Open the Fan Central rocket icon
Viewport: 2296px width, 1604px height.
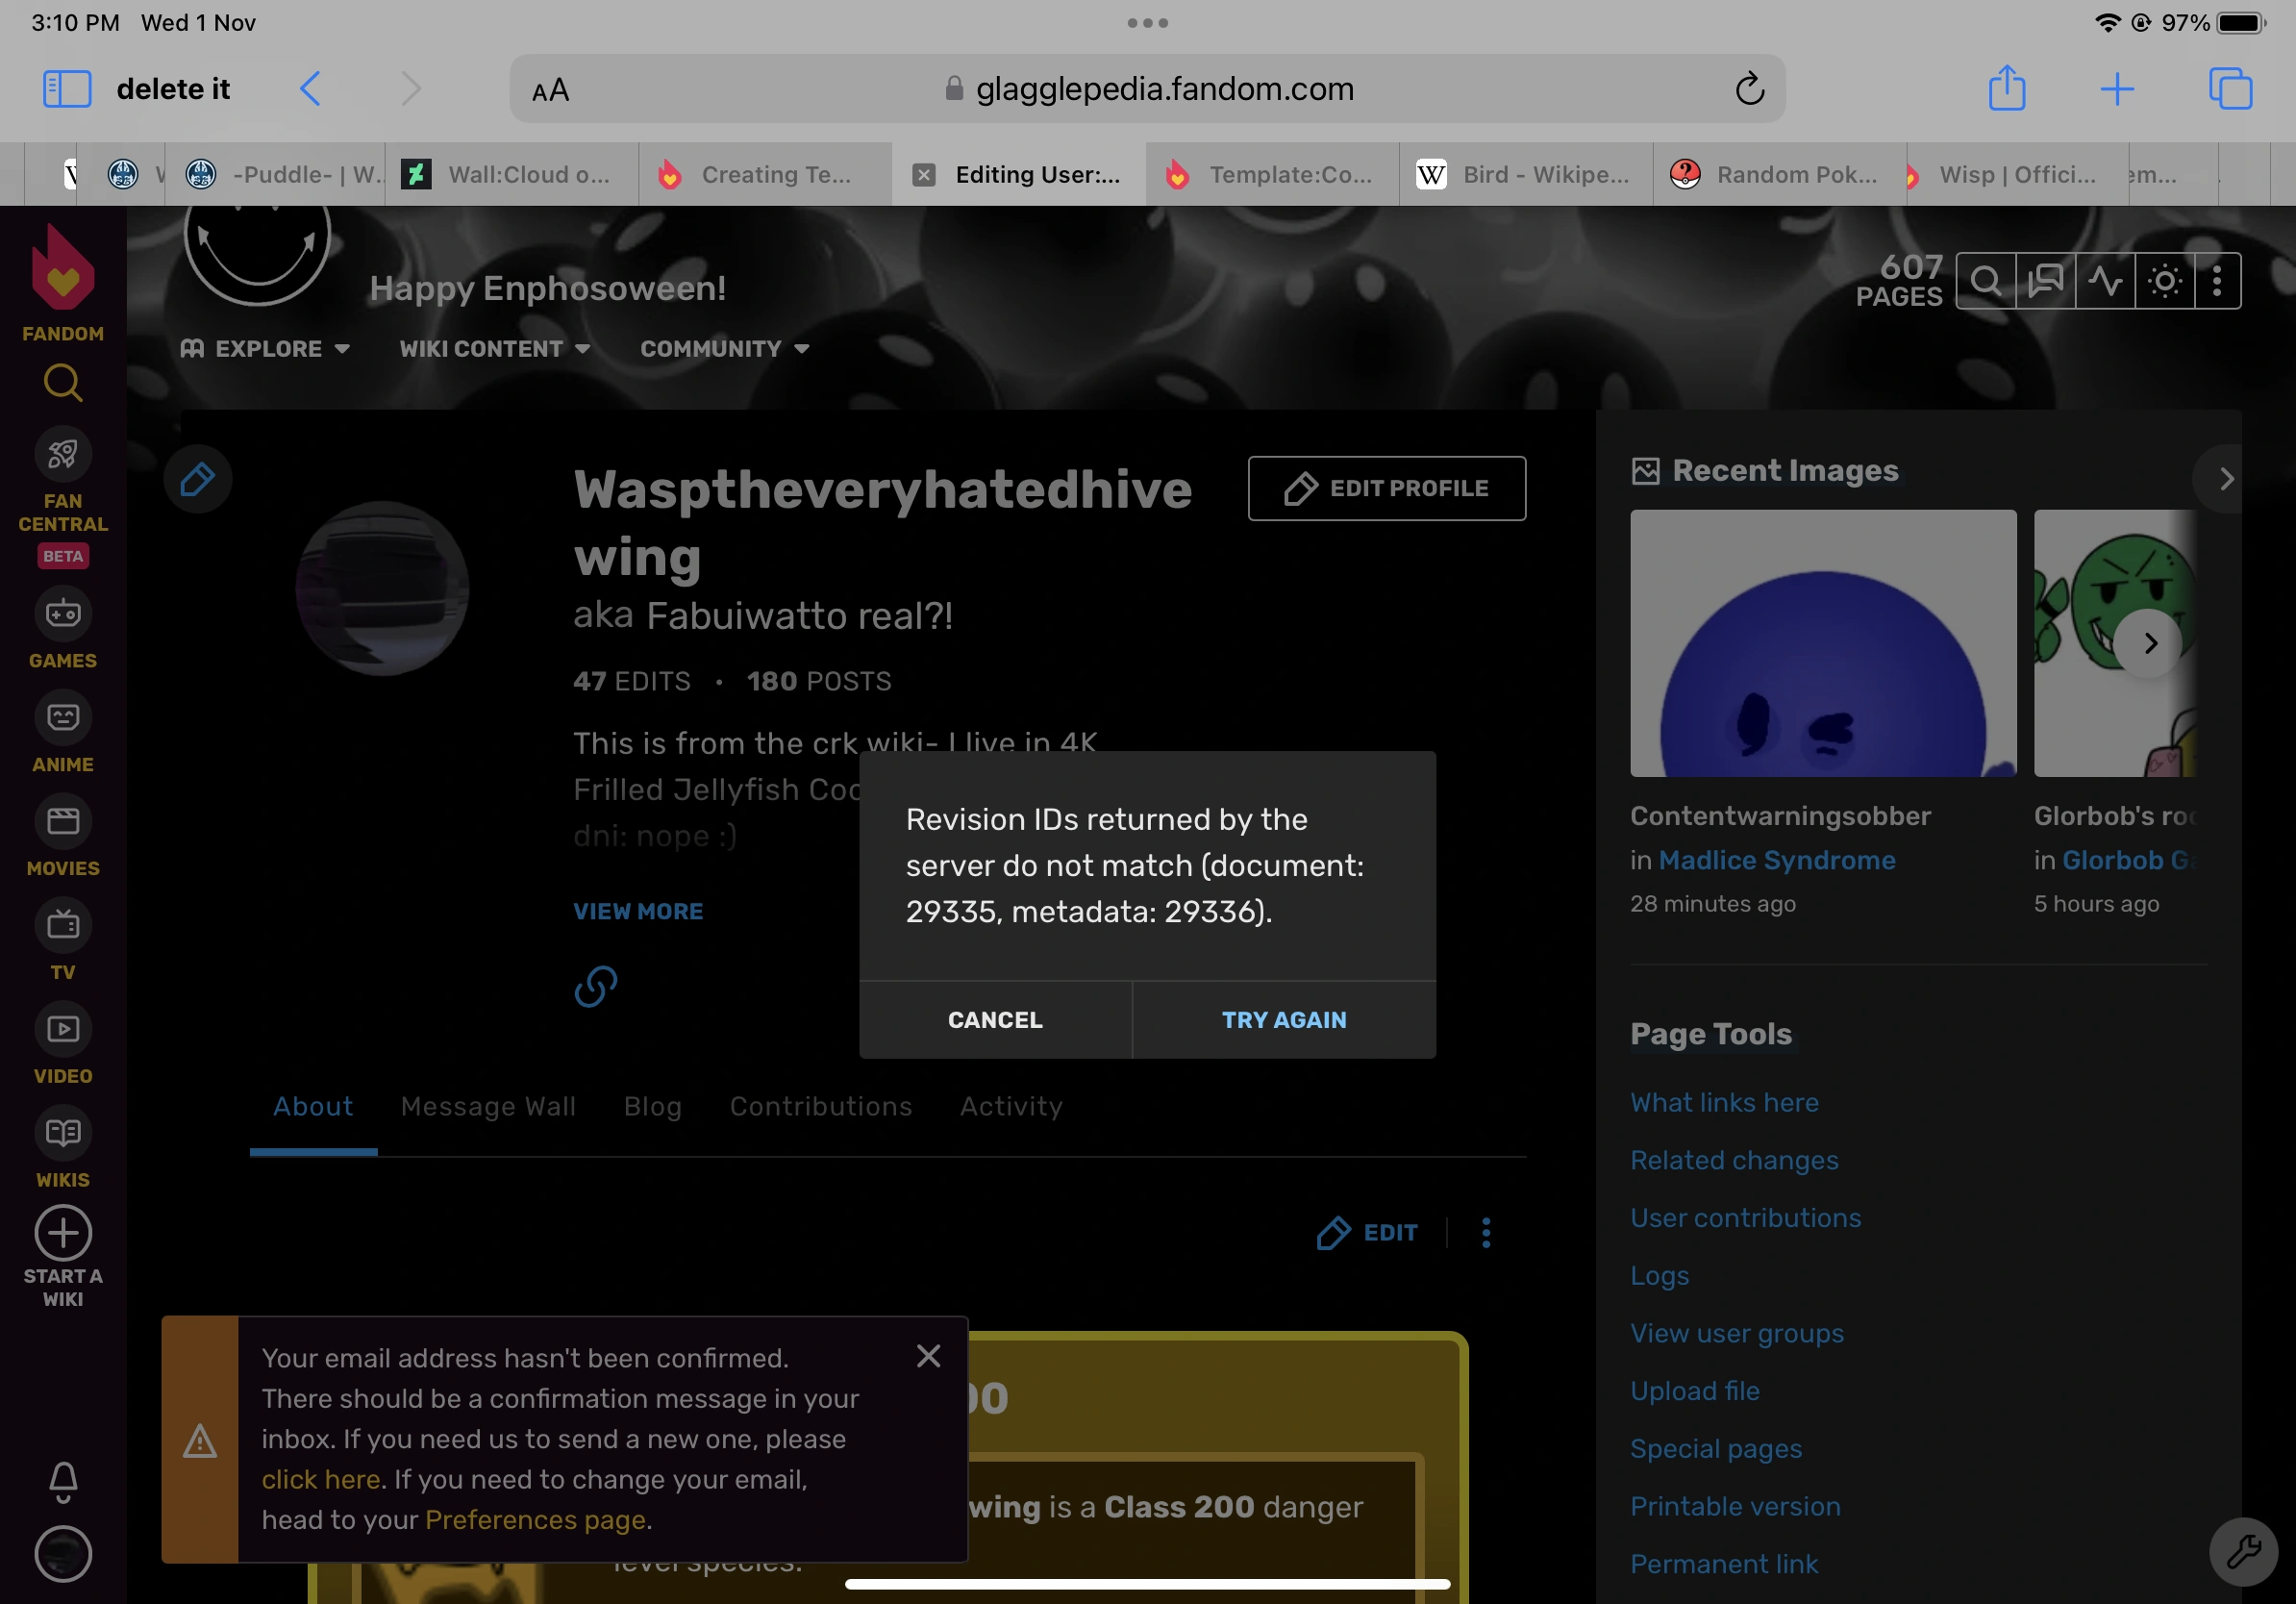click(x=63, y=455)
